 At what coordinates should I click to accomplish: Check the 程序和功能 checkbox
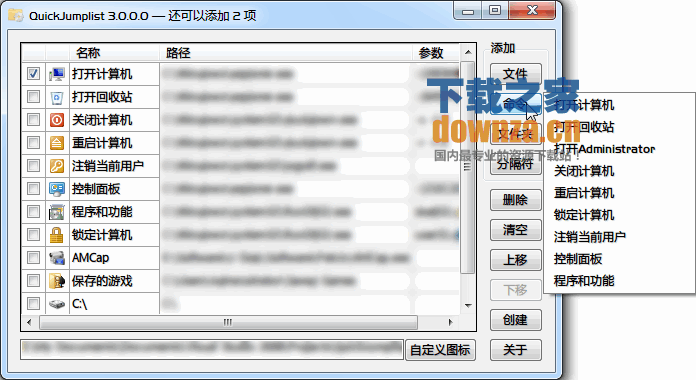pos(33,211)
